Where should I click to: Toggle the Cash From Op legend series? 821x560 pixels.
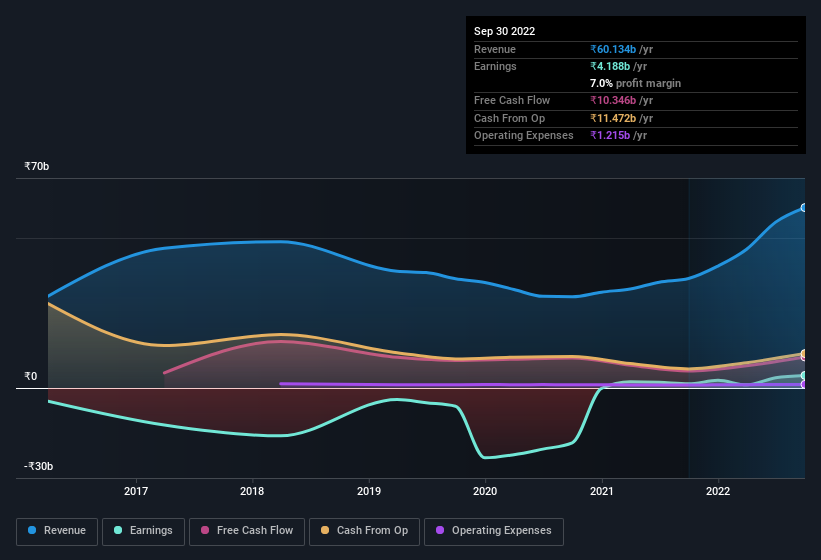point(364,531)
